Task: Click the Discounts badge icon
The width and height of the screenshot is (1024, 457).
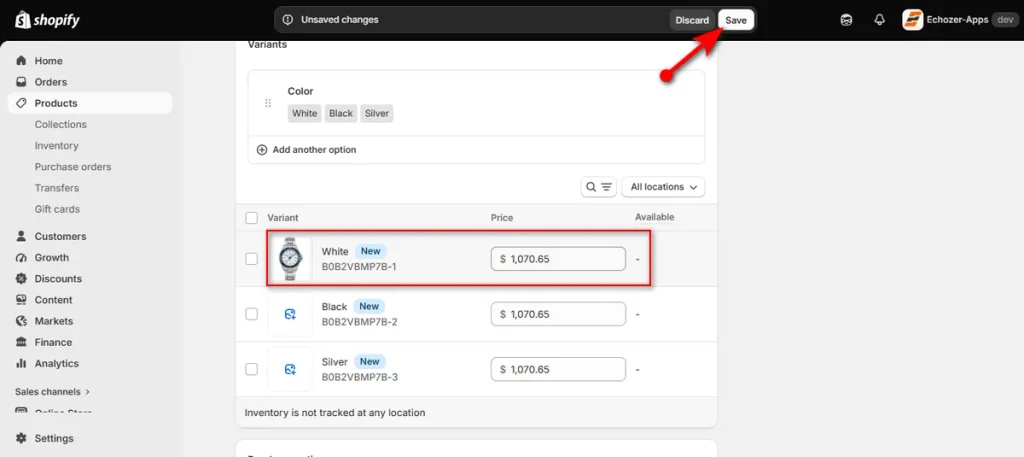Action: (x=22, y=279)
